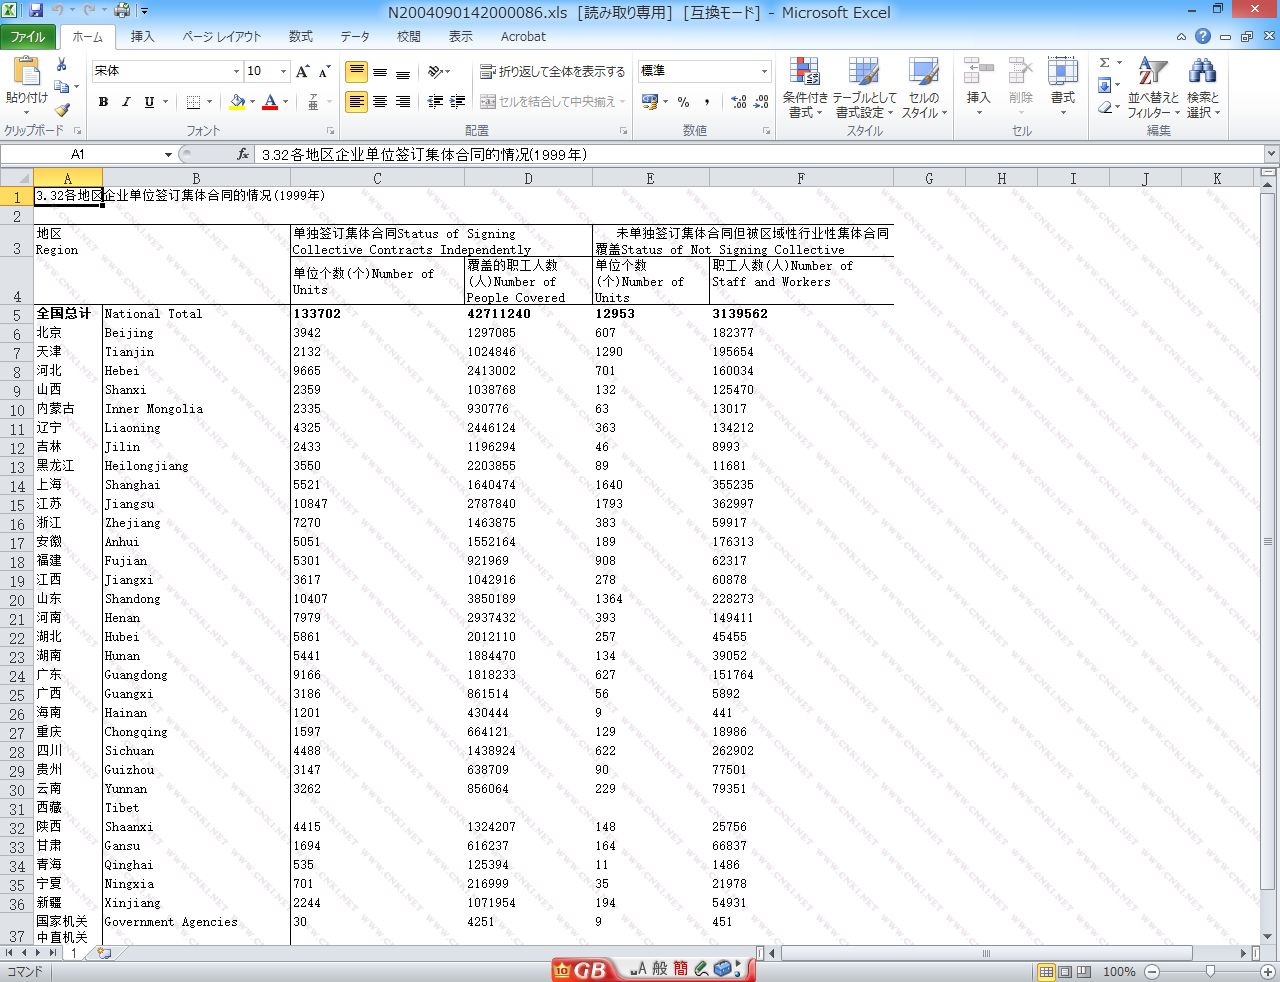Click increase decimal places icon
The height and width of the screenshot is (982, 1280).
tap(739, 102)
